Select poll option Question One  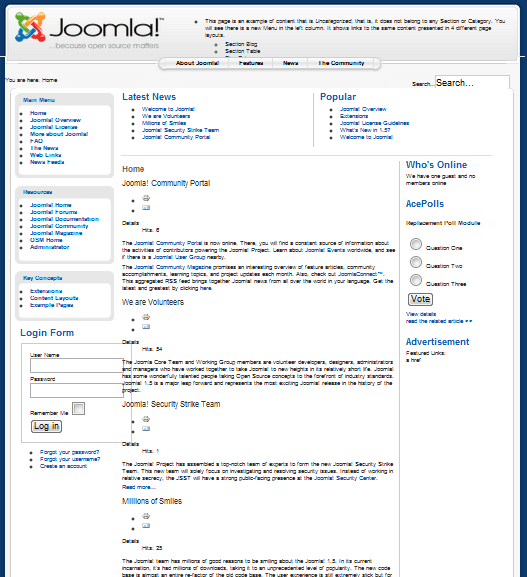click(x=416, y=244)
